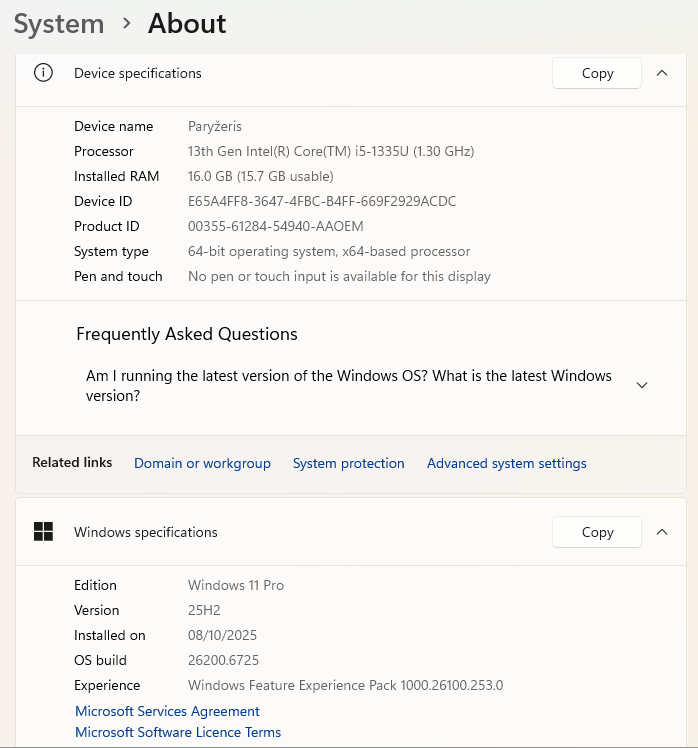Select Product ID value 00355-61284-54940-AAOEM
The width and height of the screenshot is (698, 748).
[x=276, y=226]
